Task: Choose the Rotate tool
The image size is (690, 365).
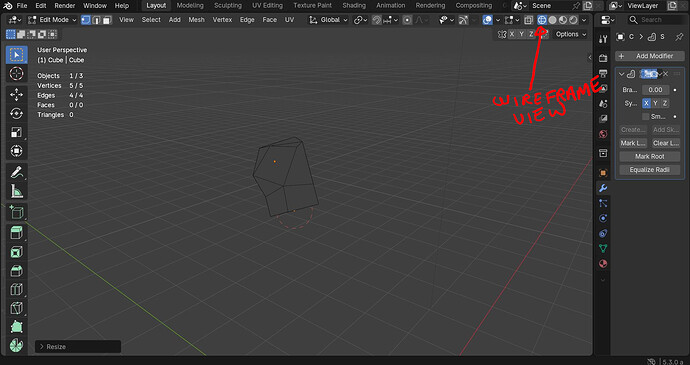Action: click(17, 114)
